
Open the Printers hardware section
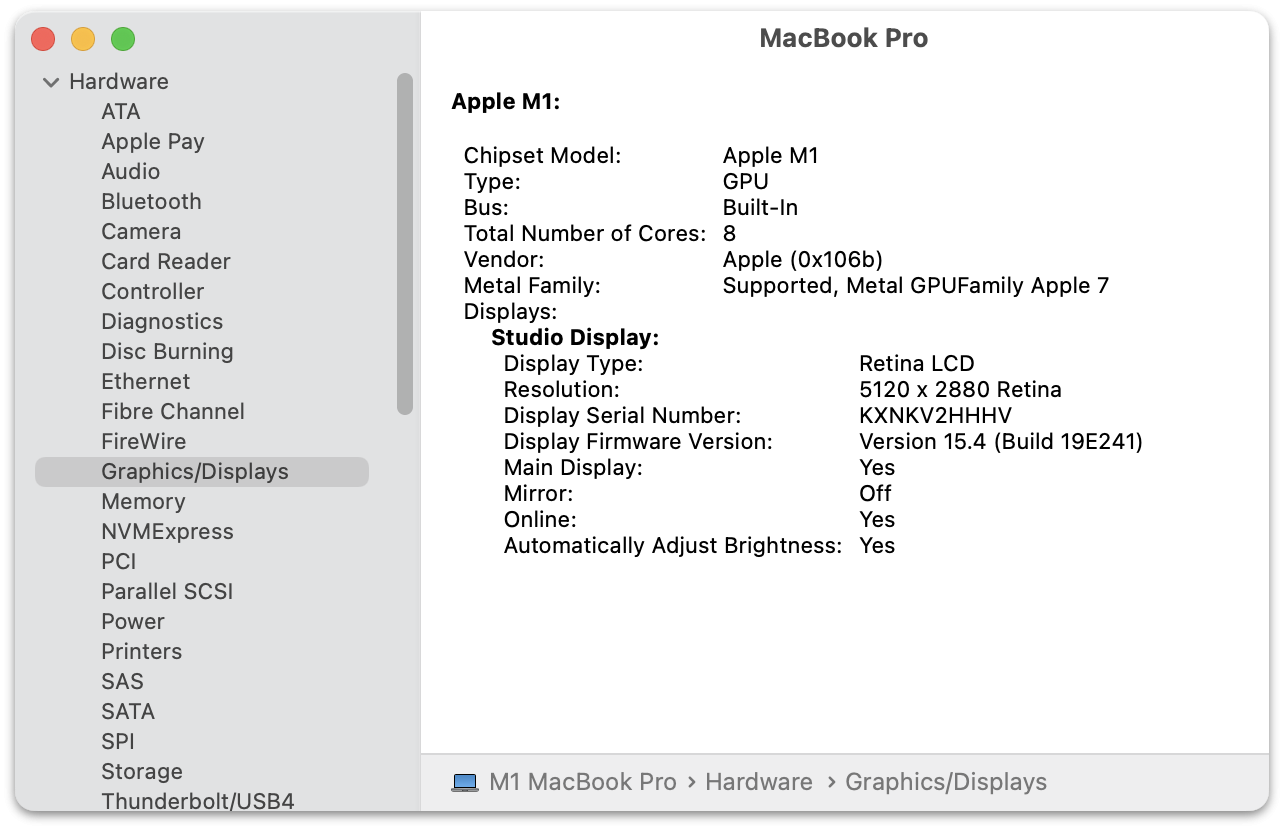[141, 651]
